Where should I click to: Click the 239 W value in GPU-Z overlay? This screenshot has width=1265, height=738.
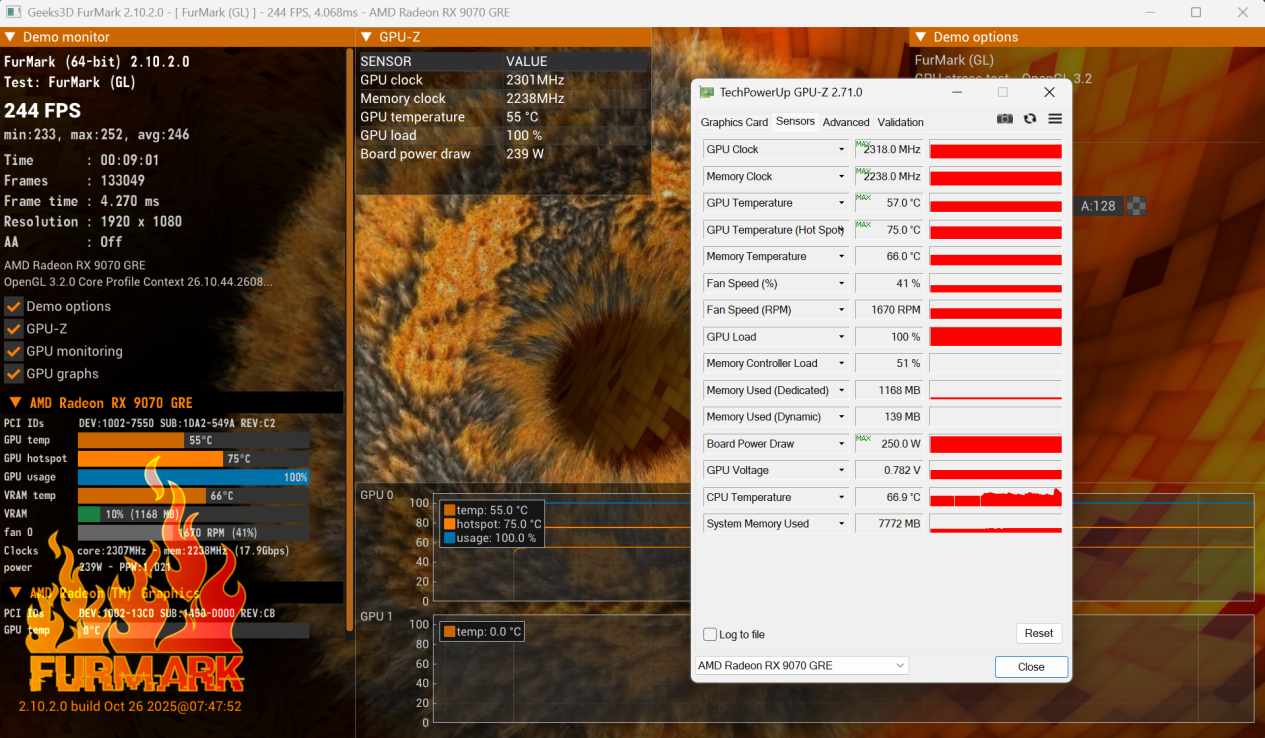point(525,154)
